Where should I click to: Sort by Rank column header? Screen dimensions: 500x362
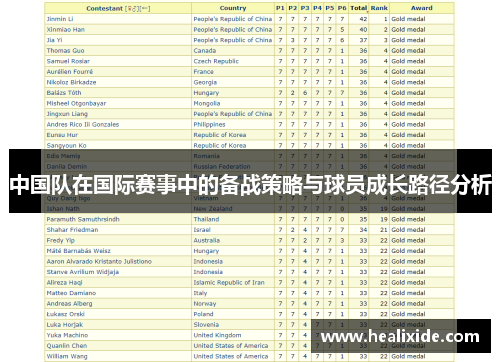(379, 8)
